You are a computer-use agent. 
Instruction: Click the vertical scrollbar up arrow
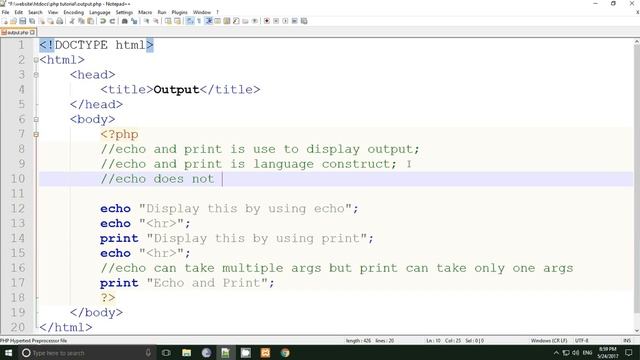pos(636,42)
